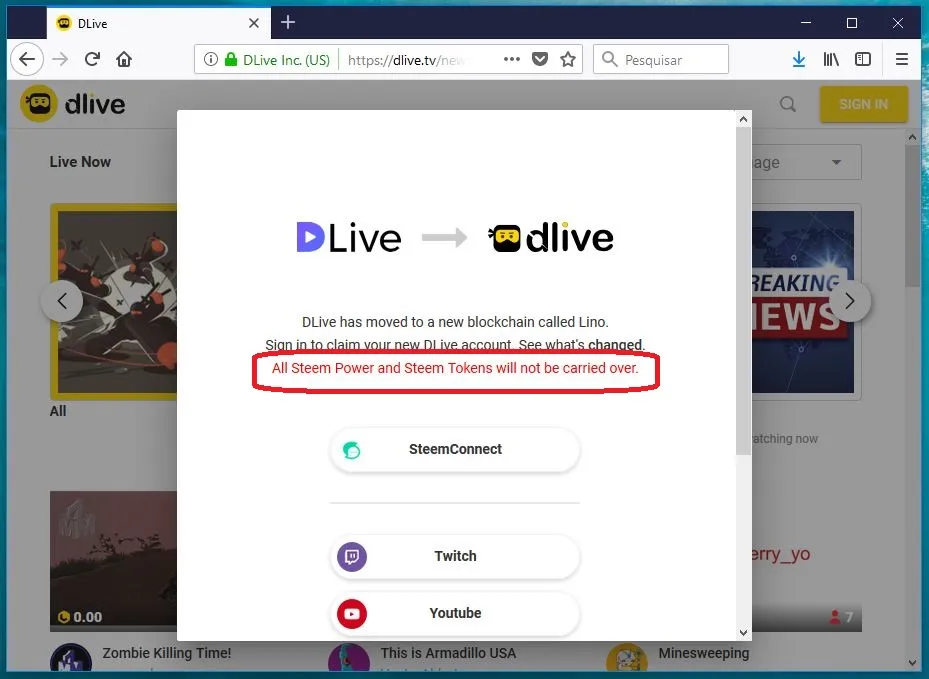The image size is (929, 679).
Task: Open the Firefox Library icon
Action: 830,59
